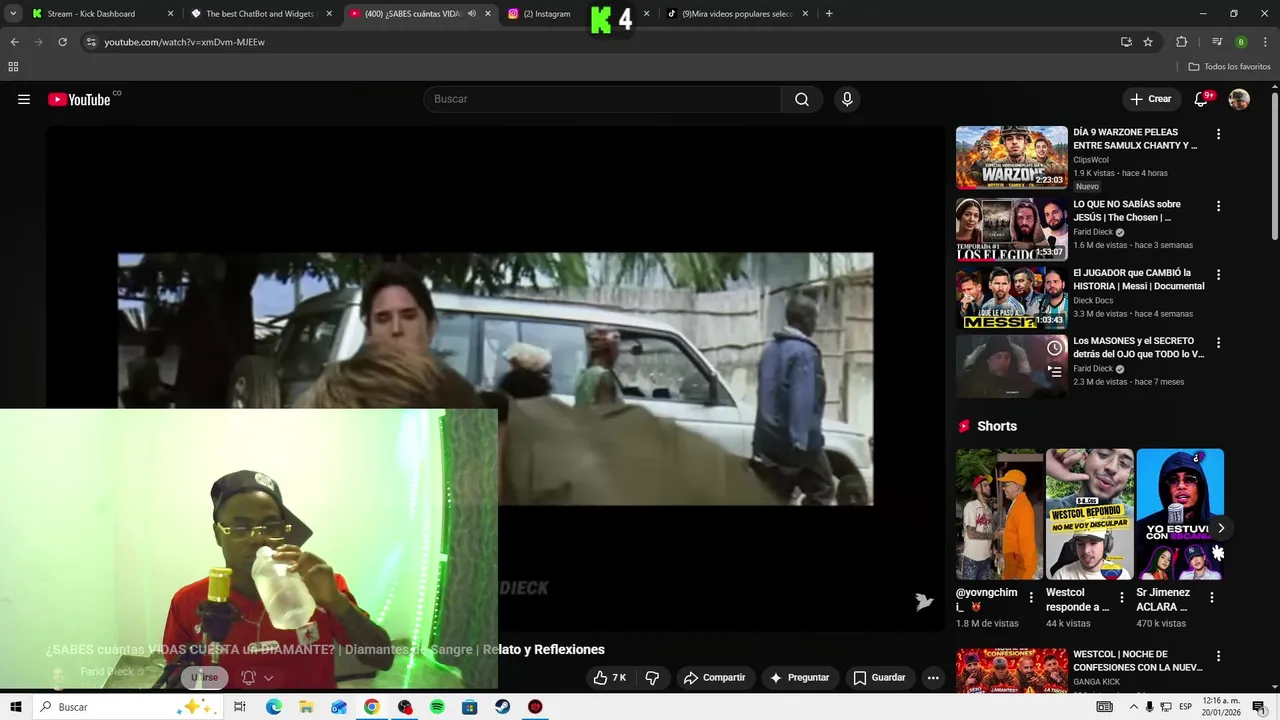Screen dimensions: 1280x720
Task: Open the Chrome tab search dropdown
Action: tap(13, 14)
